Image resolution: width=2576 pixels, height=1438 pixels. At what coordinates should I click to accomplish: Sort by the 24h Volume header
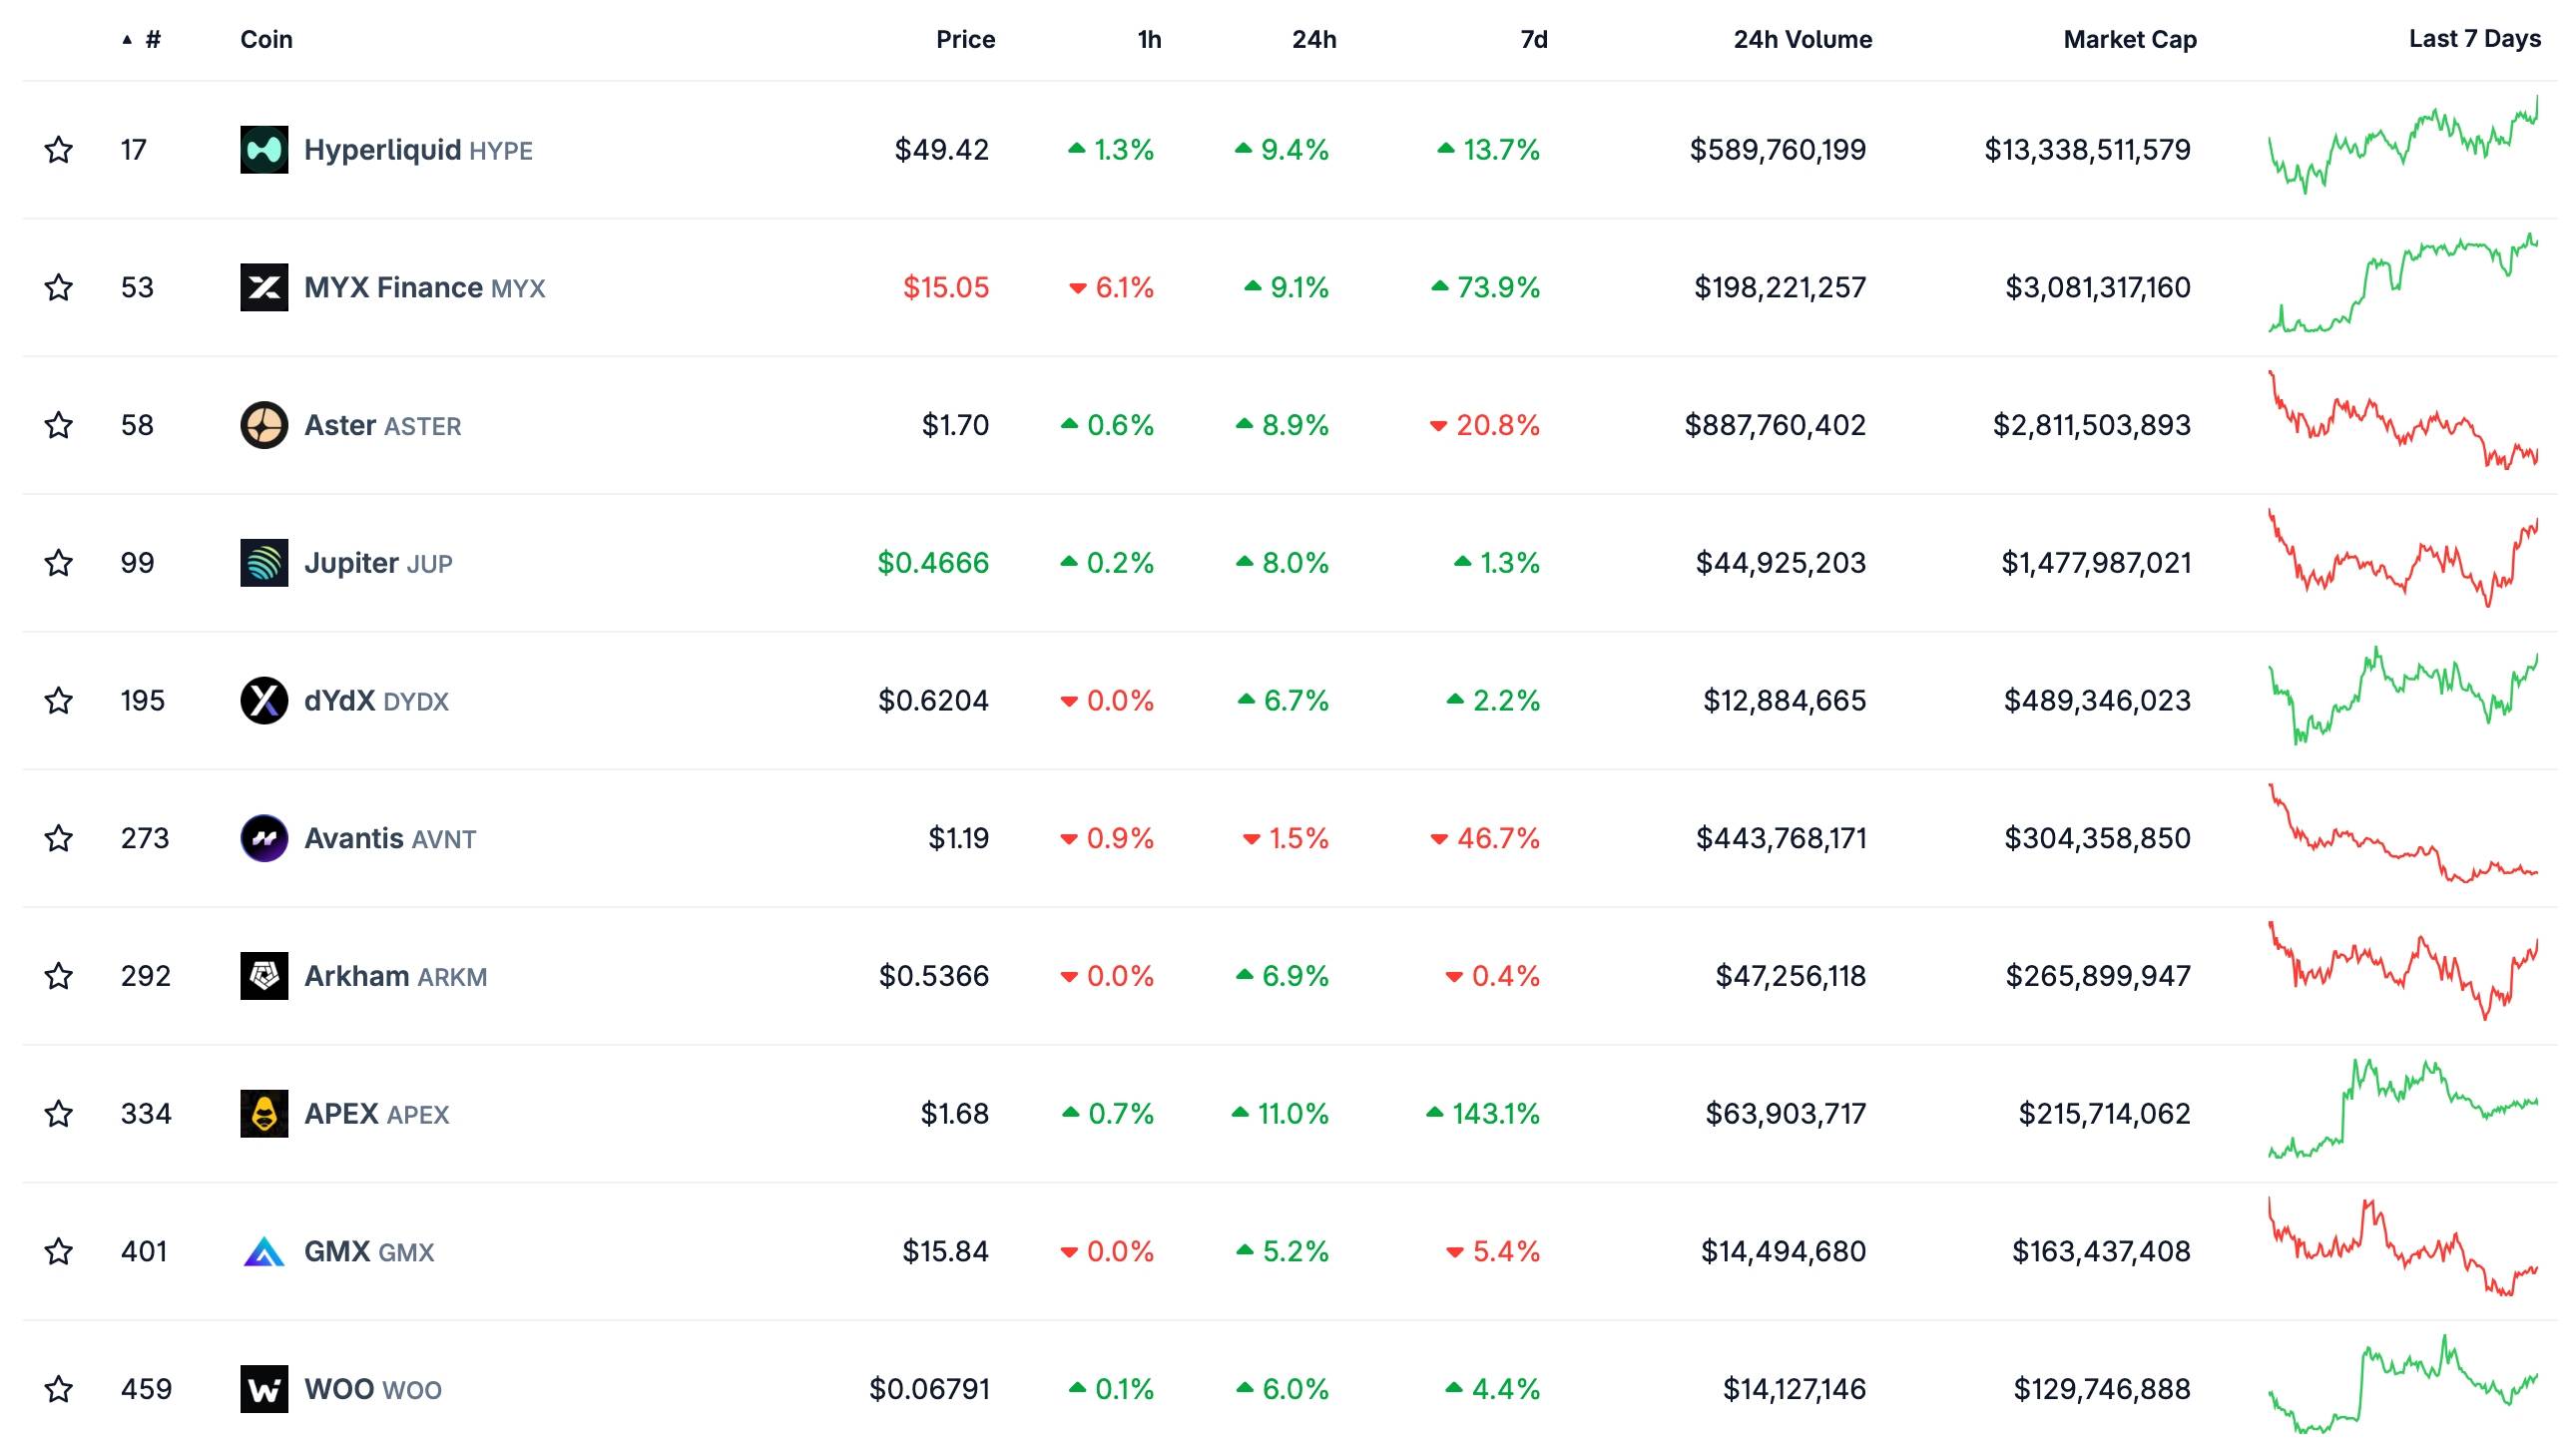(x=1802, y=40)
